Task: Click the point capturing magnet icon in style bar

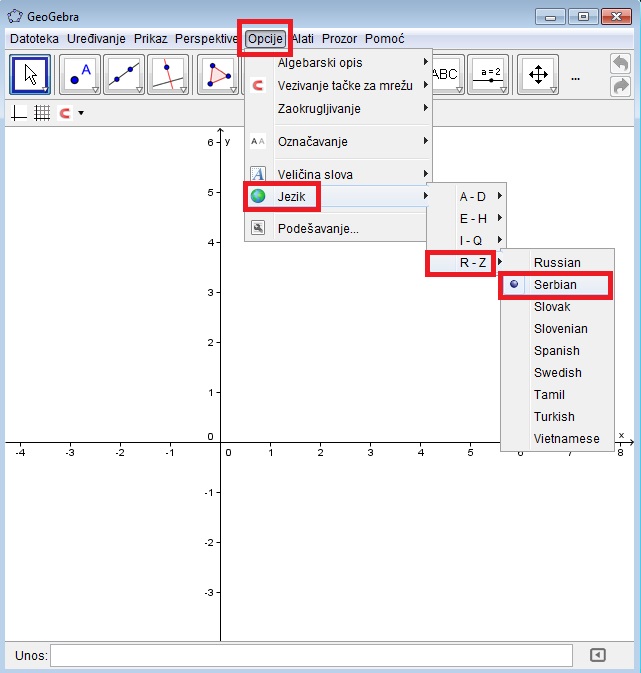Action: coord(65,113)
